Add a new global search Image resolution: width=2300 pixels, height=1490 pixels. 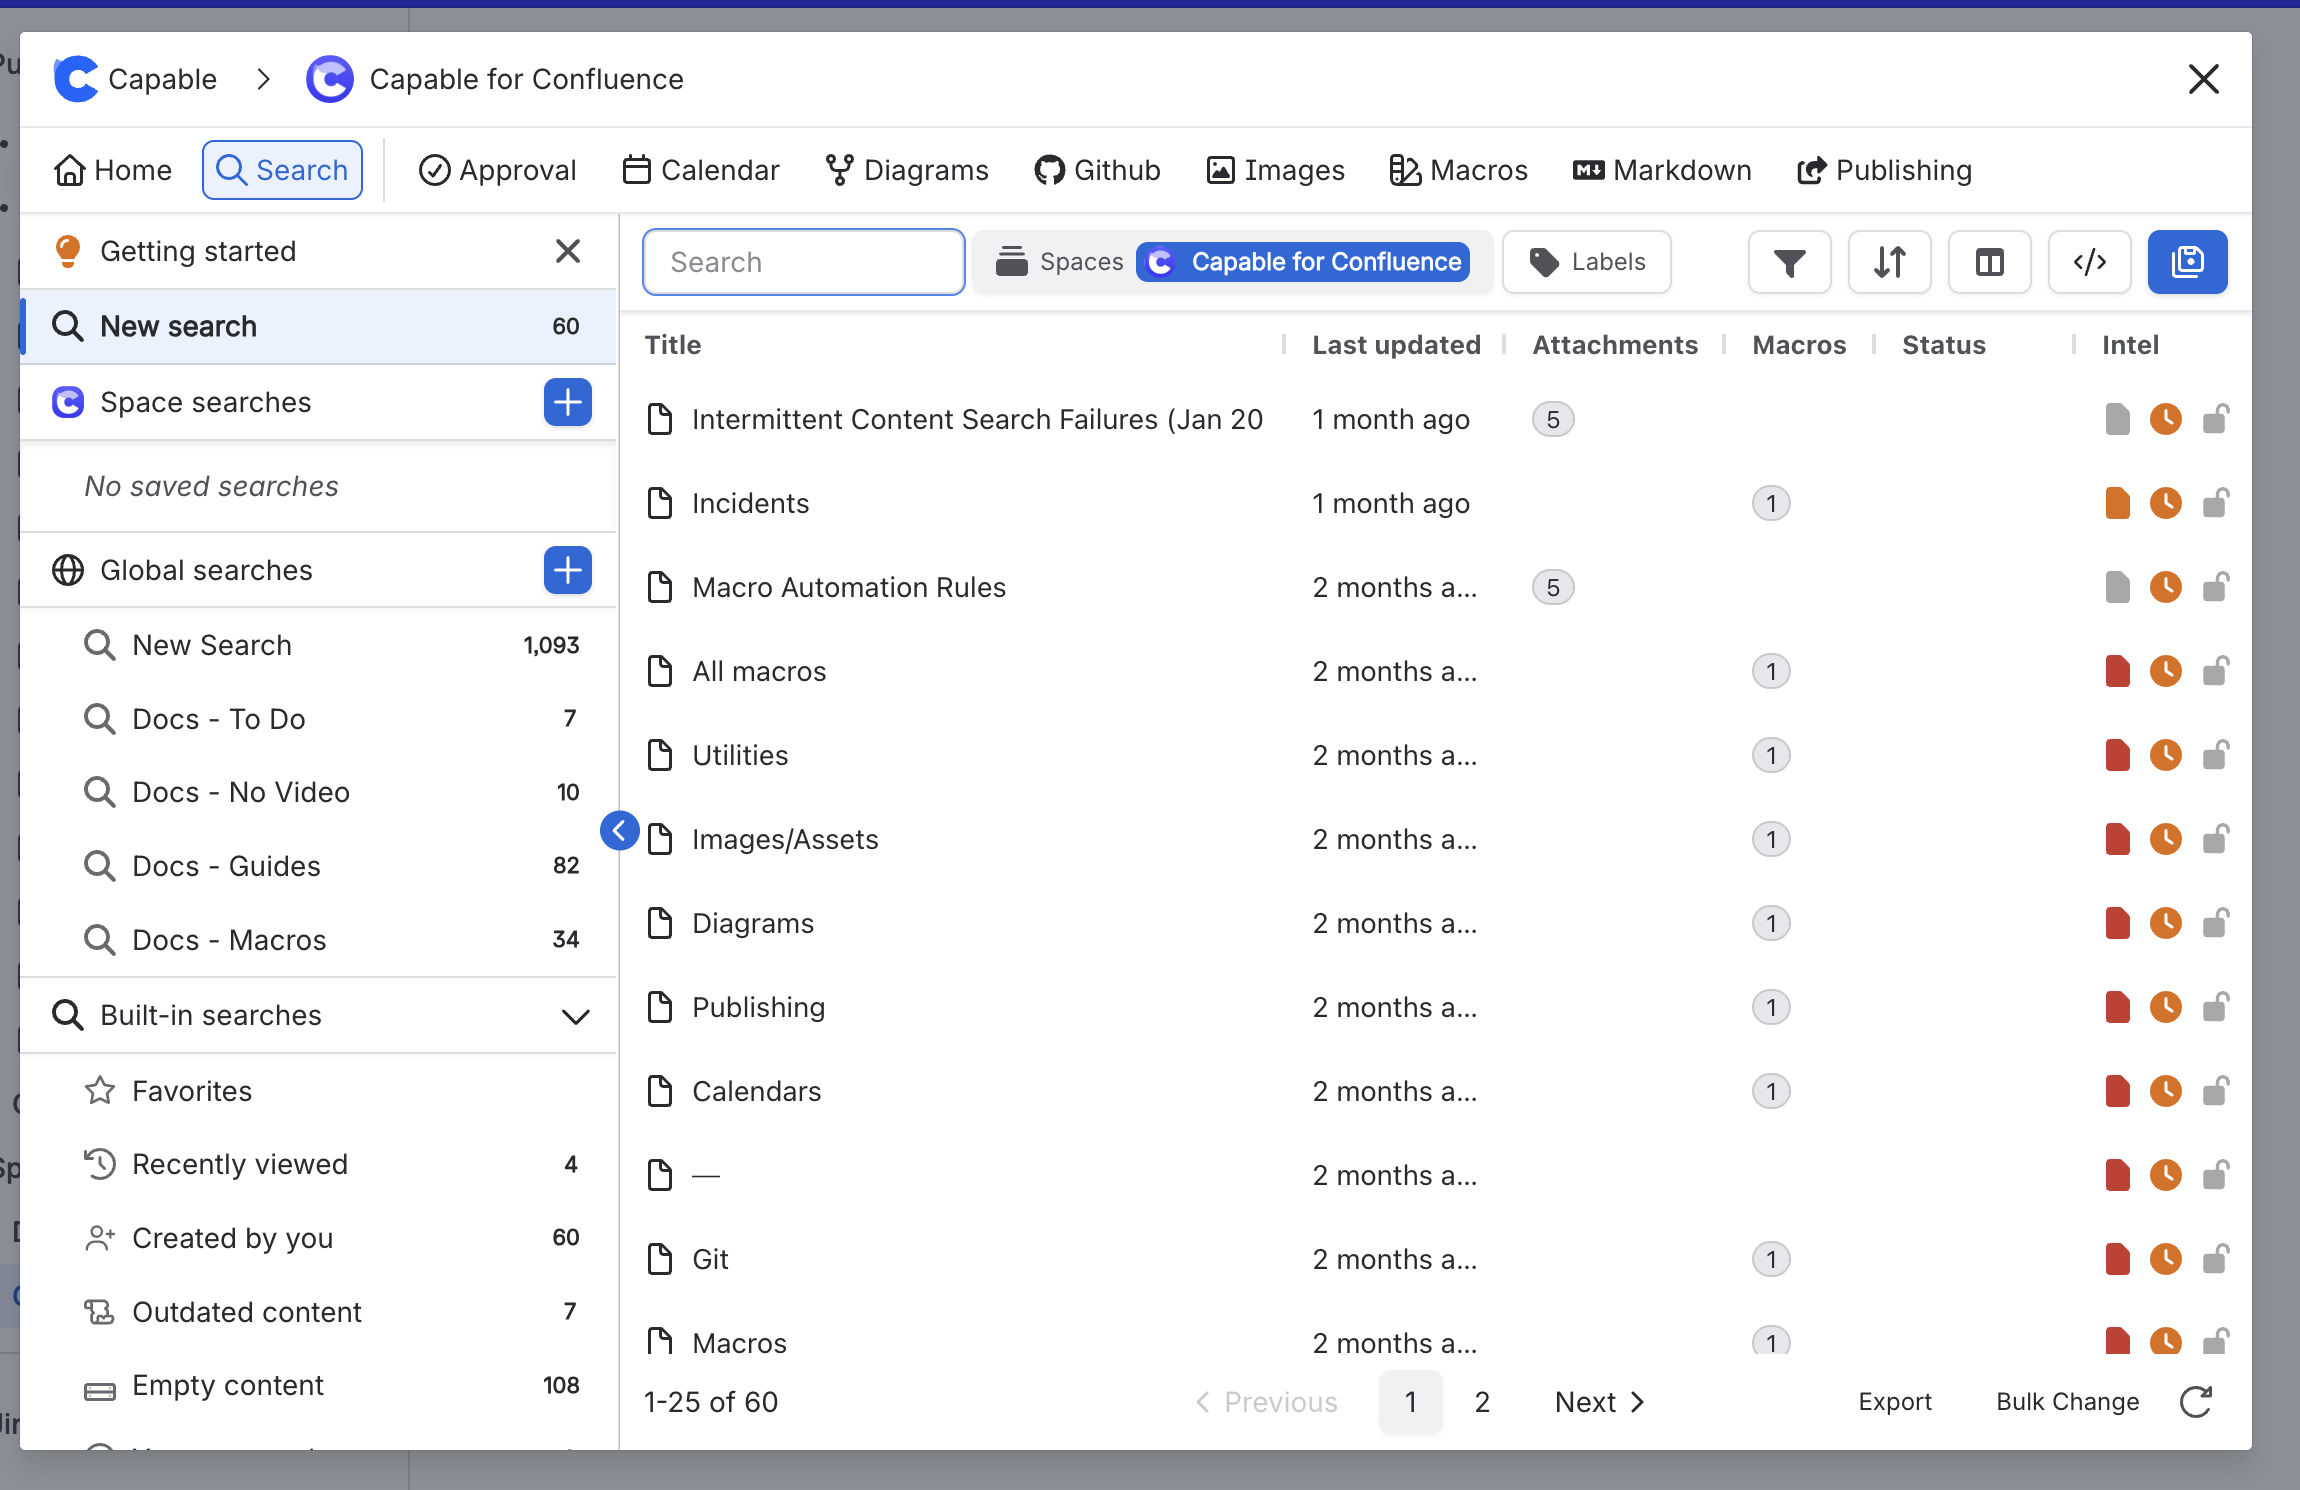point(568,570)
